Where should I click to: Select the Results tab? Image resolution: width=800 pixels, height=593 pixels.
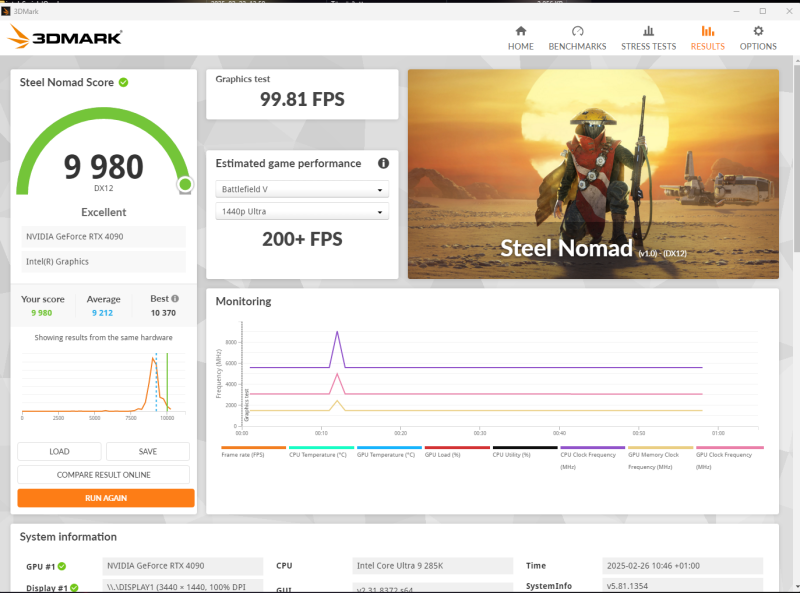click(x=708, y=38)
